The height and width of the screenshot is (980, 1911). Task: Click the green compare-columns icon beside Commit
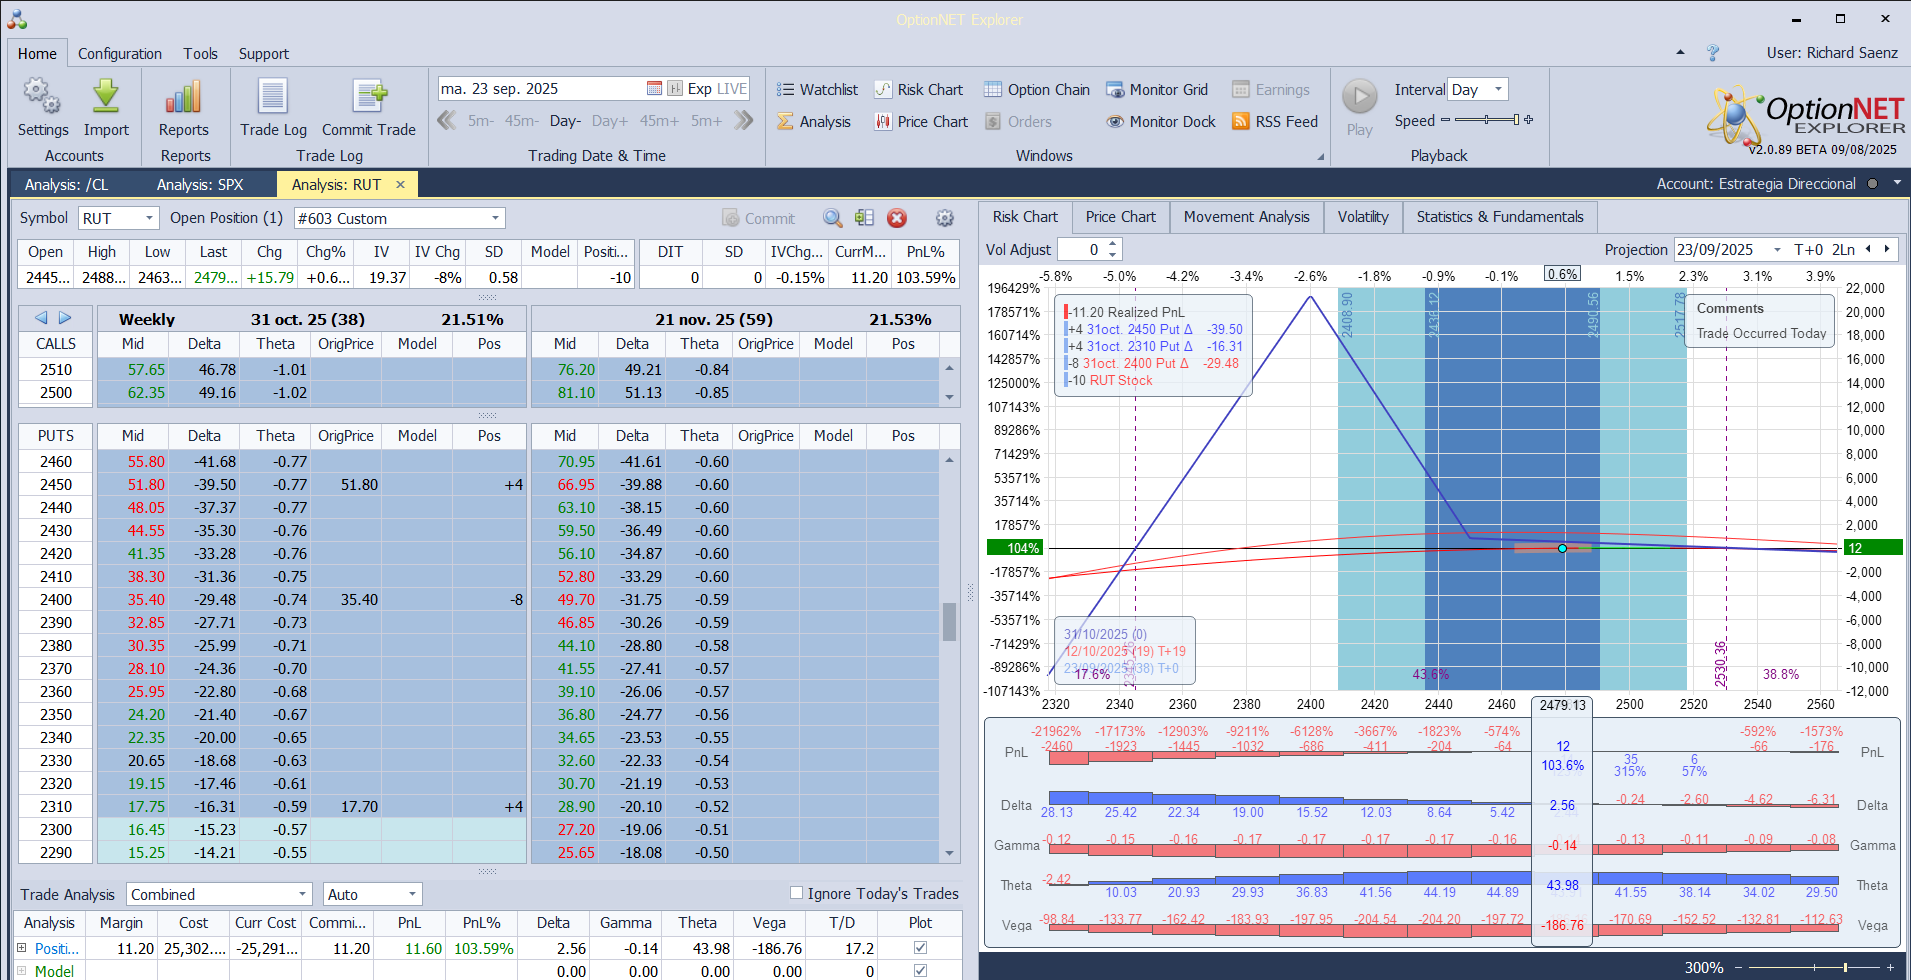[x=865, y=218]
